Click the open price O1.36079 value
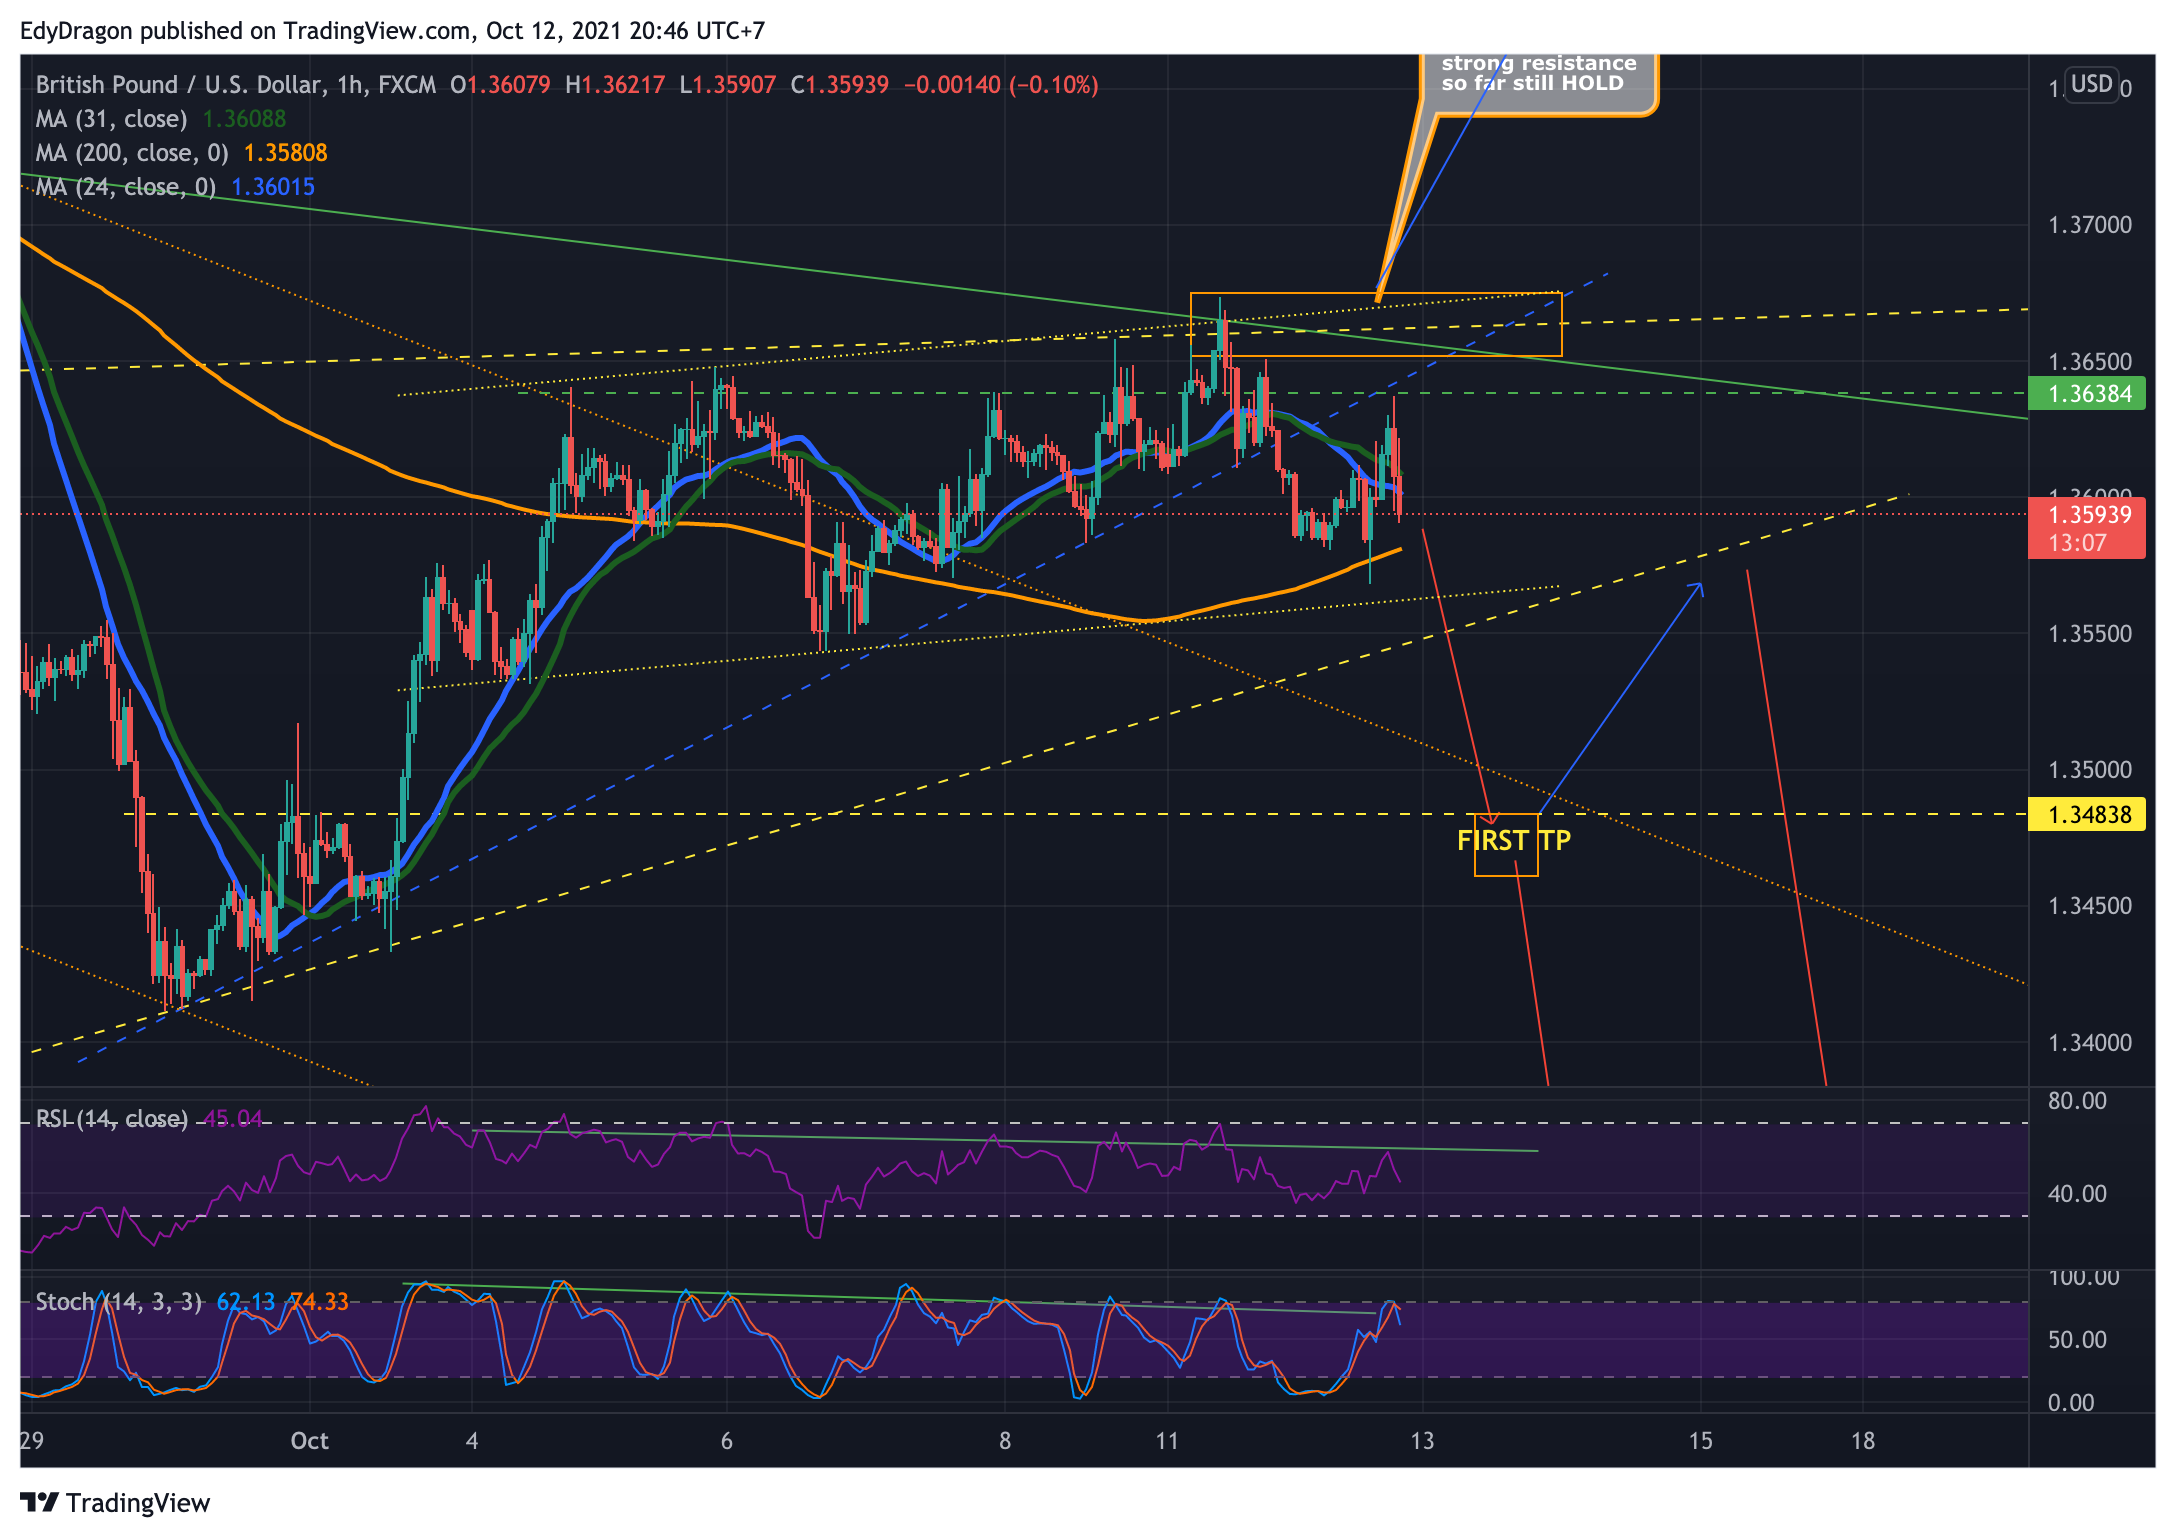 (500, 85)
